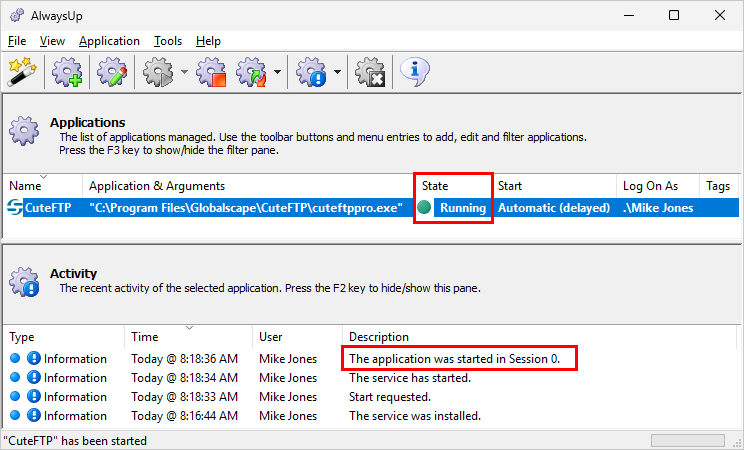Viewport: 744px width, 450px height.
Task: Open the View menu
Action: pos(52,41)
